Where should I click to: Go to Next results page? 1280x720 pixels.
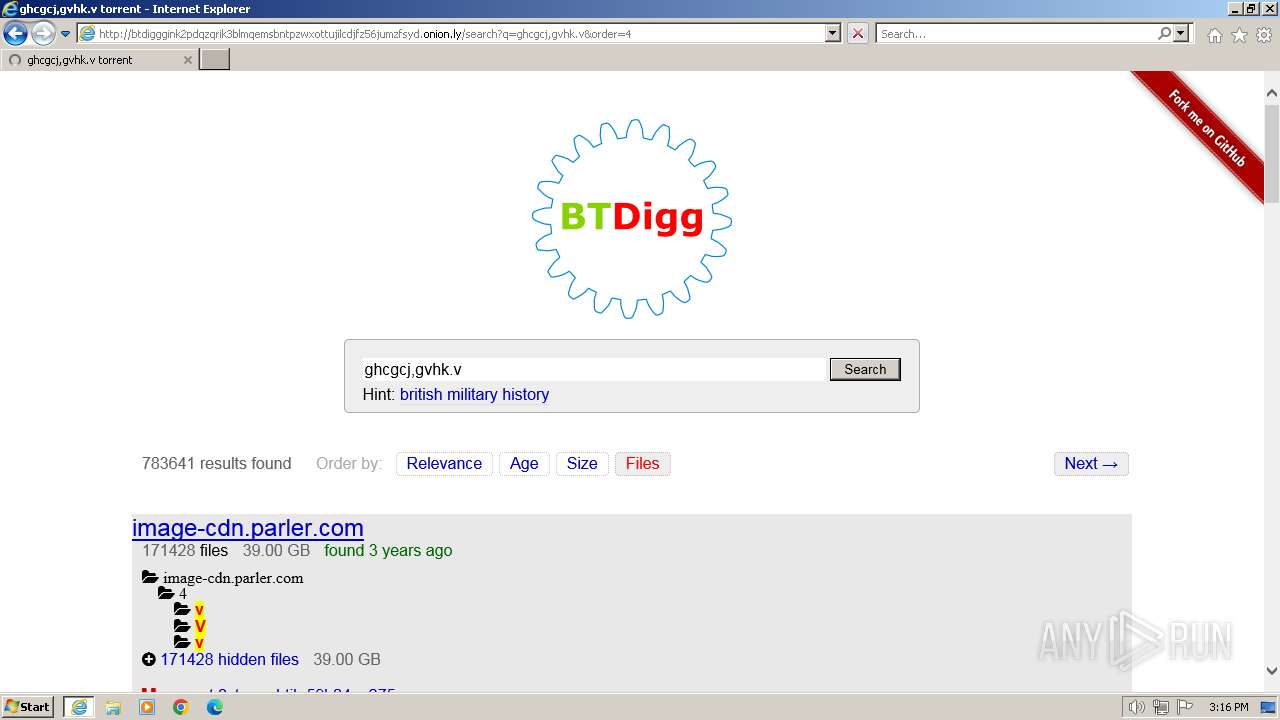pyautogui.click(x=1091, y=463)
